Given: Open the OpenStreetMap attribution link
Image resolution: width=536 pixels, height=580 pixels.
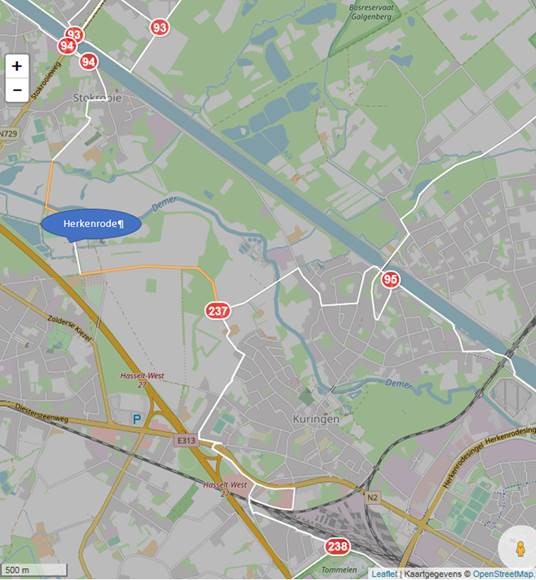Looking at the screenshot, I should click(x=503, y=574).
